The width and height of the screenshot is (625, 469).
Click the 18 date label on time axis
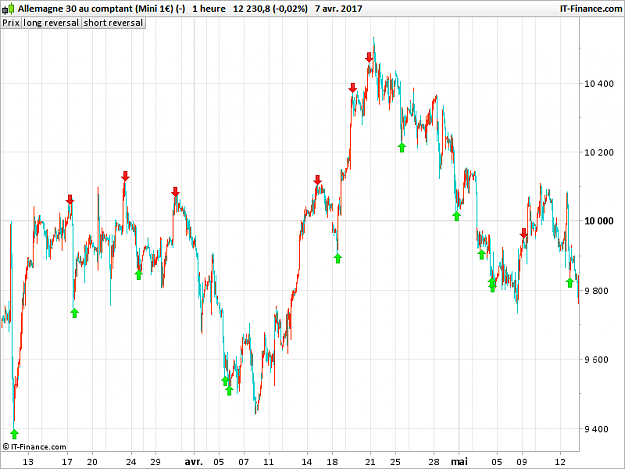click(x=332, y=462)
